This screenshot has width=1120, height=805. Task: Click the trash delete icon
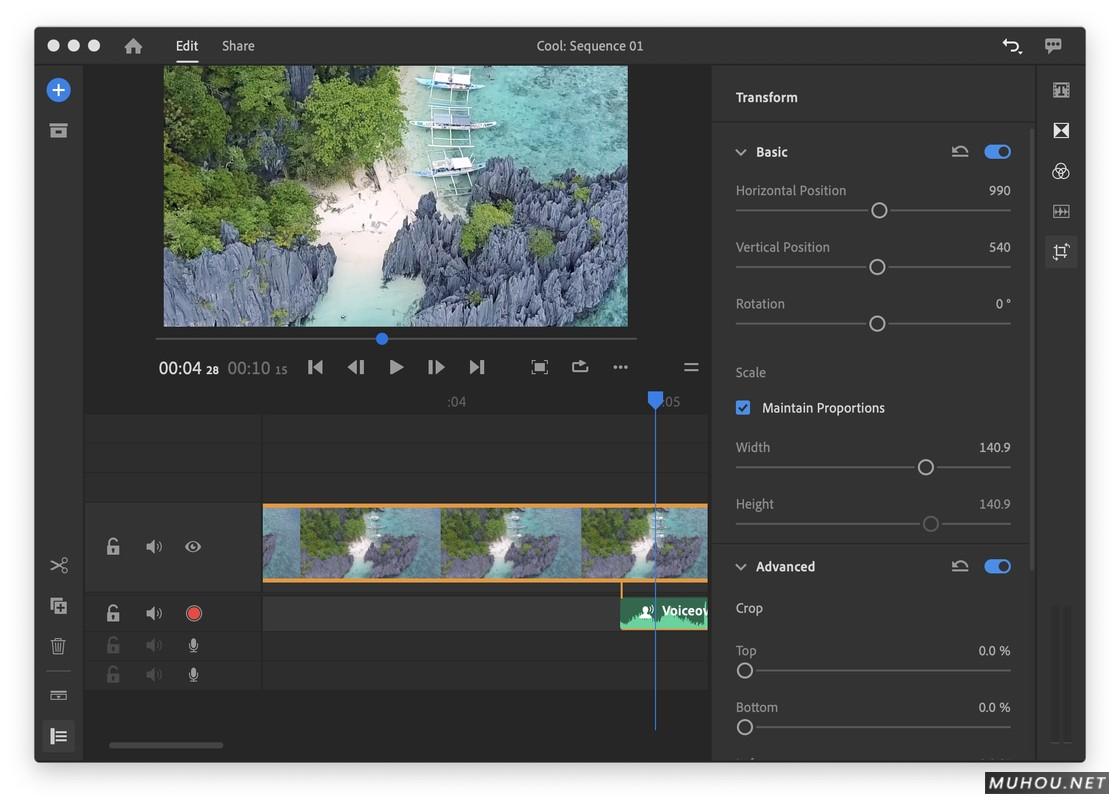click(x=59, y=646)
